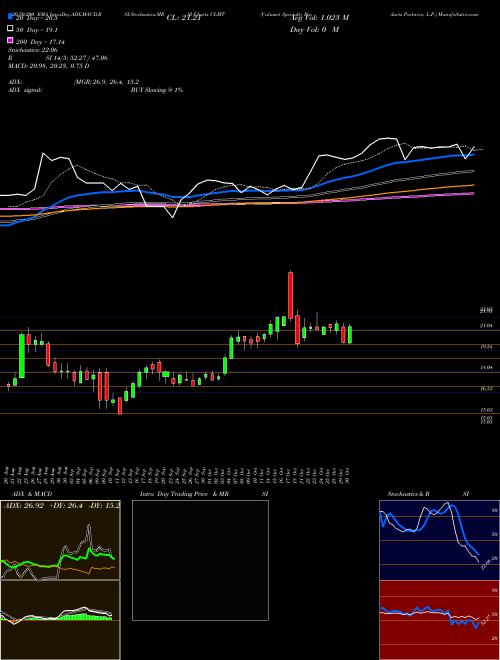Click the MACD histogram green bars
This screenshot has width=500, height=660.
pos(85,617)
